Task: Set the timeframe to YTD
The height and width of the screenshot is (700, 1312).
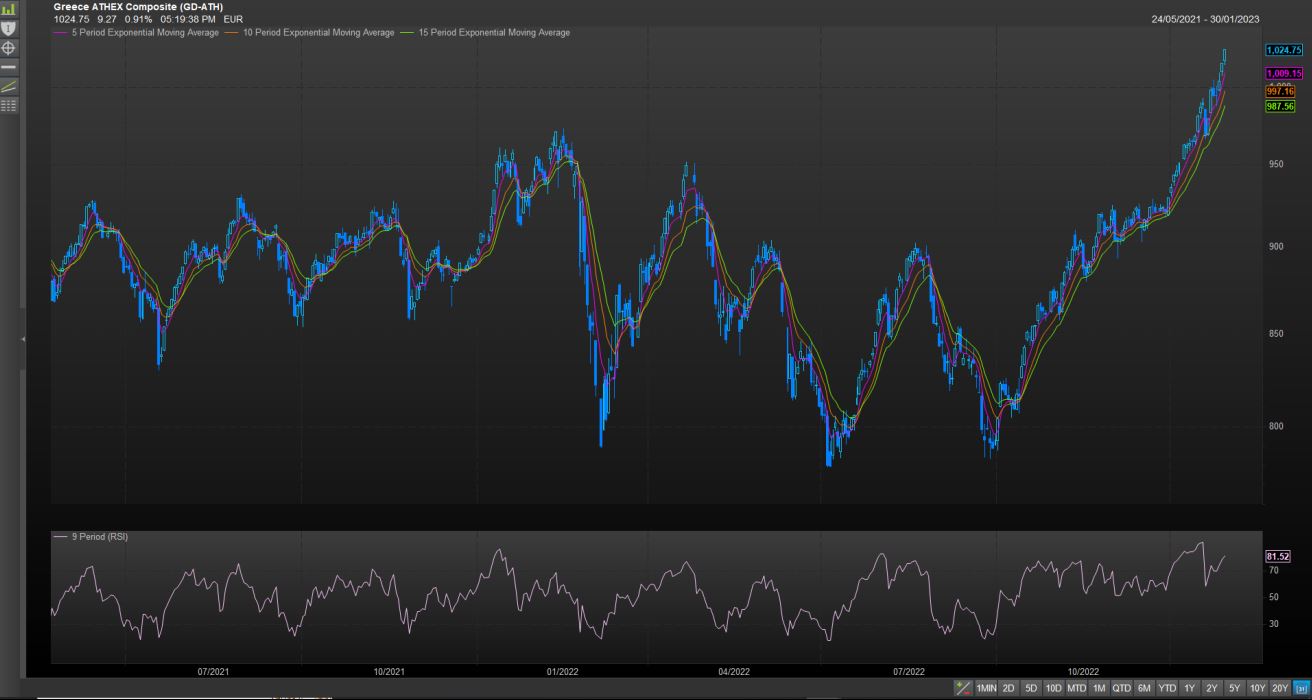Action: coord(1167,688)
